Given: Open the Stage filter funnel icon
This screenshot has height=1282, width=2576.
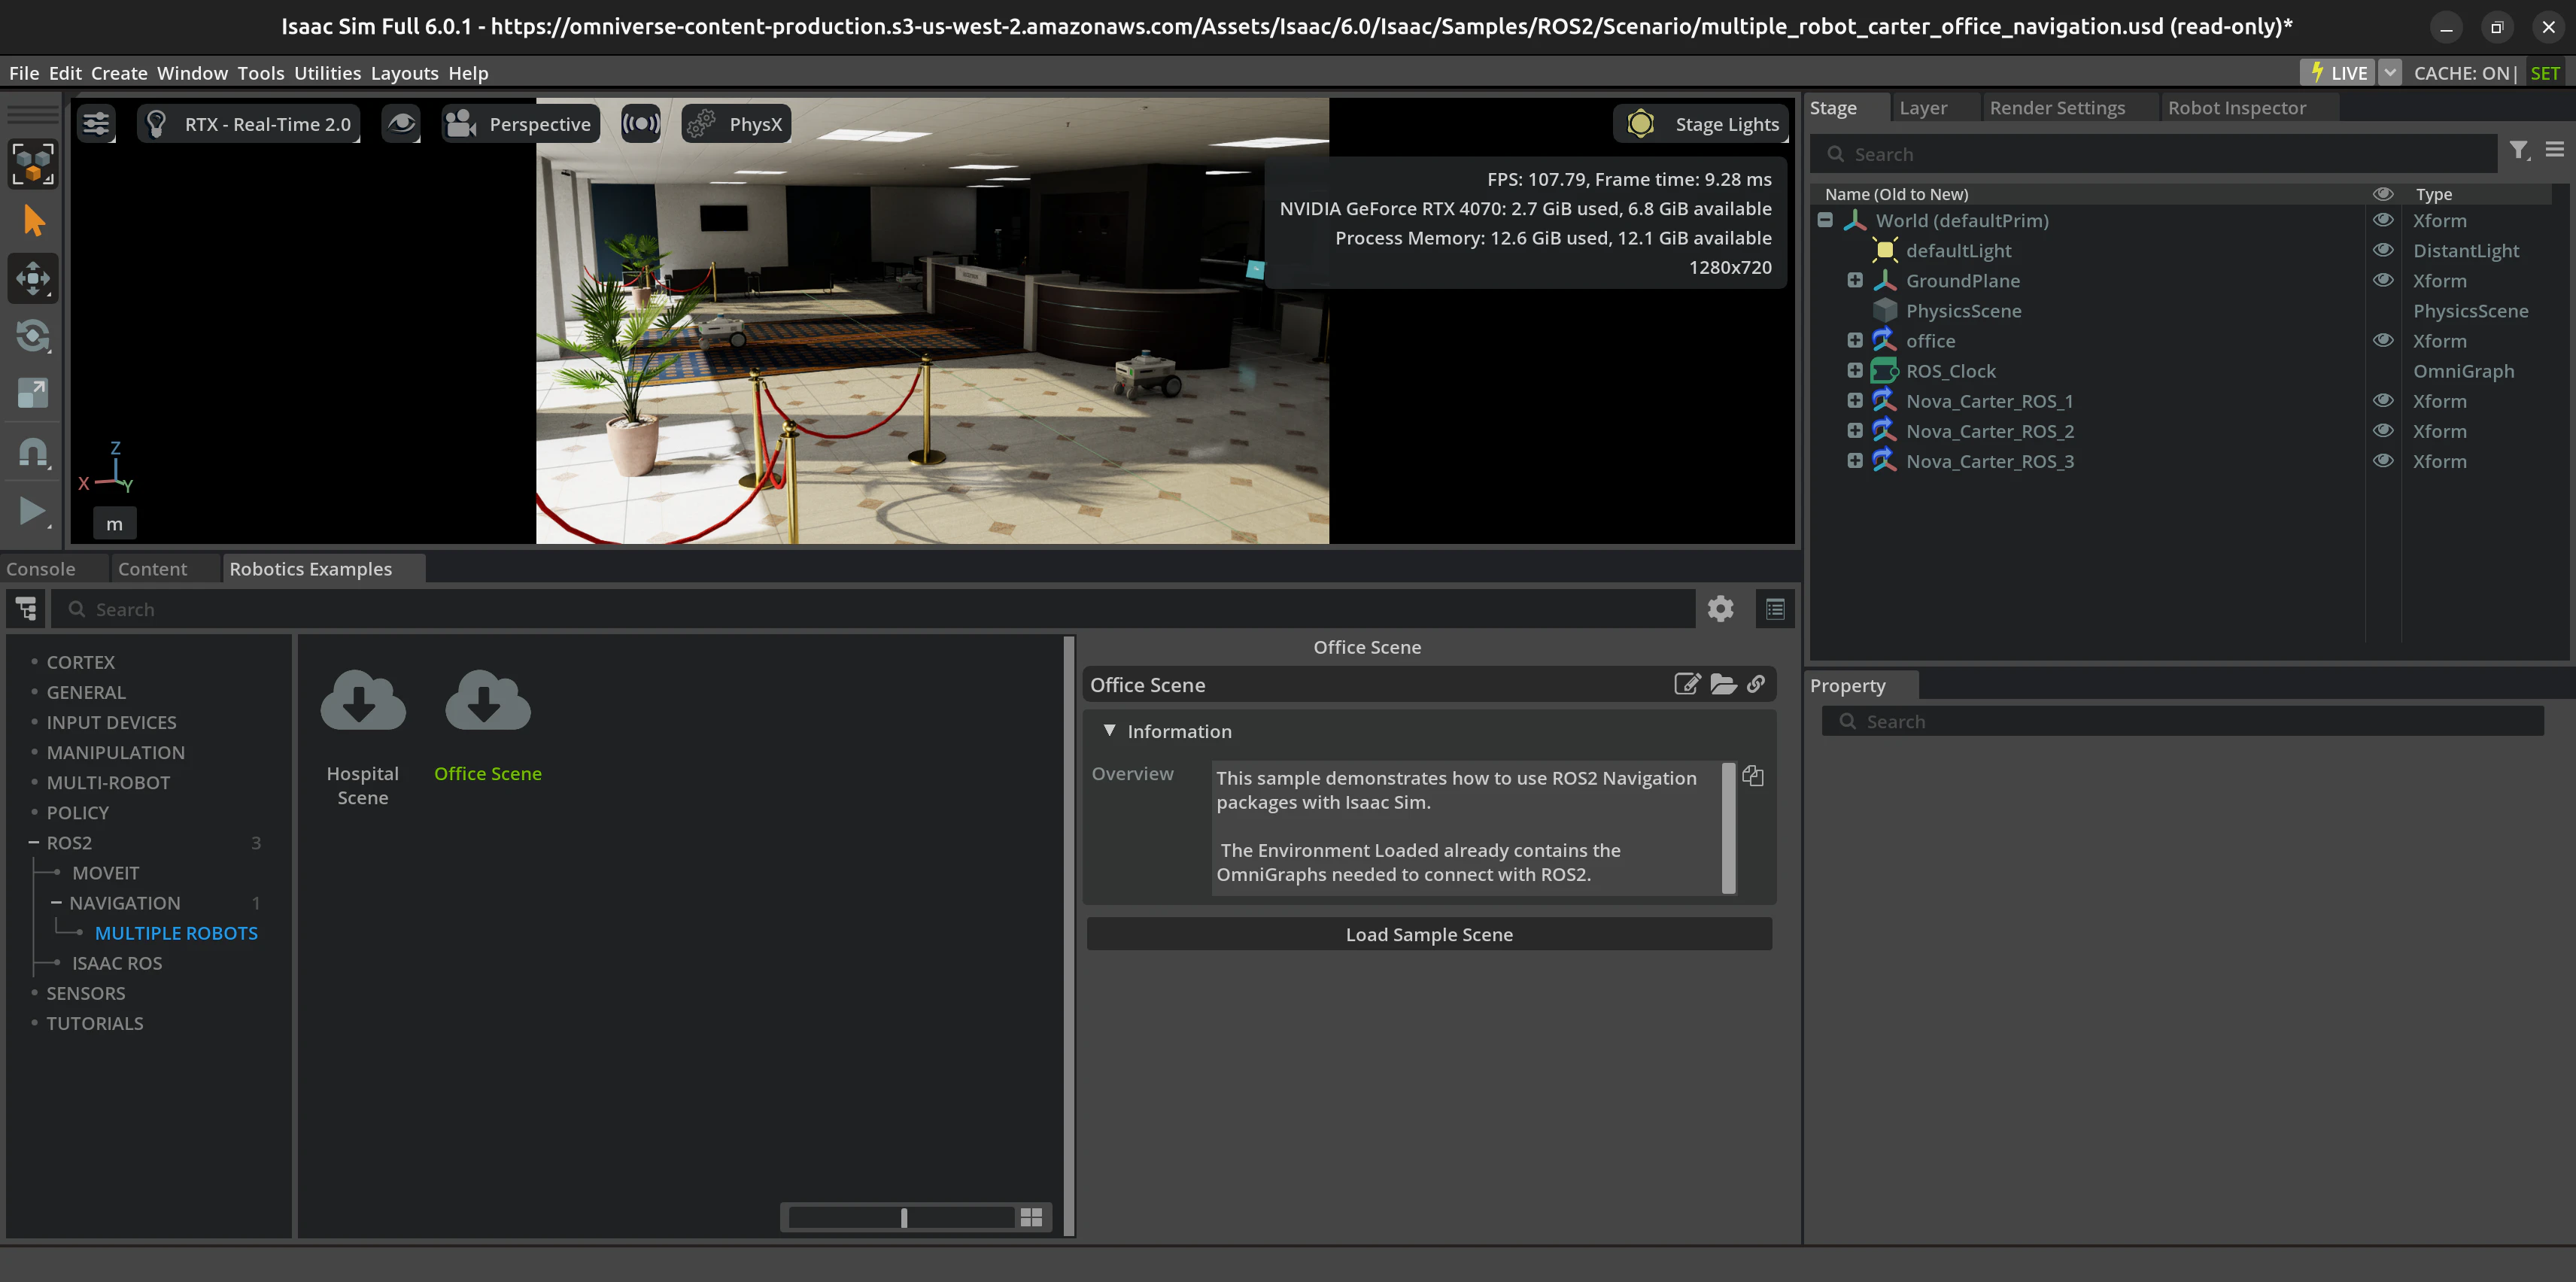Looking at the screenshot, I should tap(2518, 151).
